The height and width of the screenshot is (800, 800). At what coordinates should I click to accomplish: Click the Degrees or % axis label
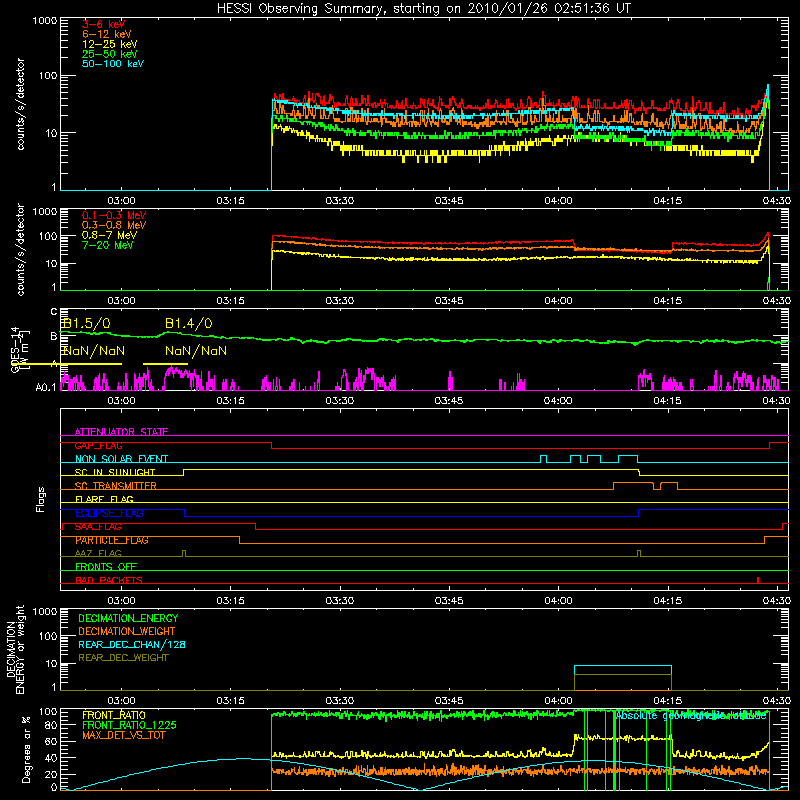pos(26,749)
